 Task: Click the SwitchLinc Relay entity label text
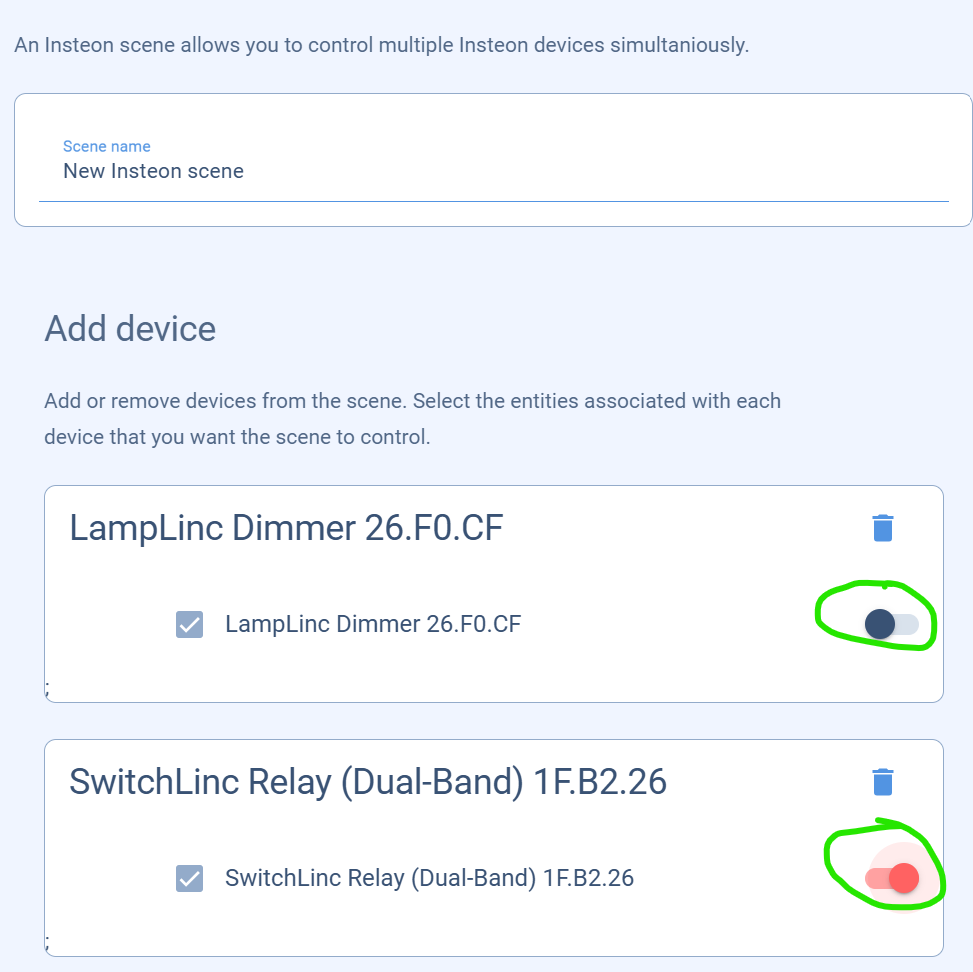[429, 879]
